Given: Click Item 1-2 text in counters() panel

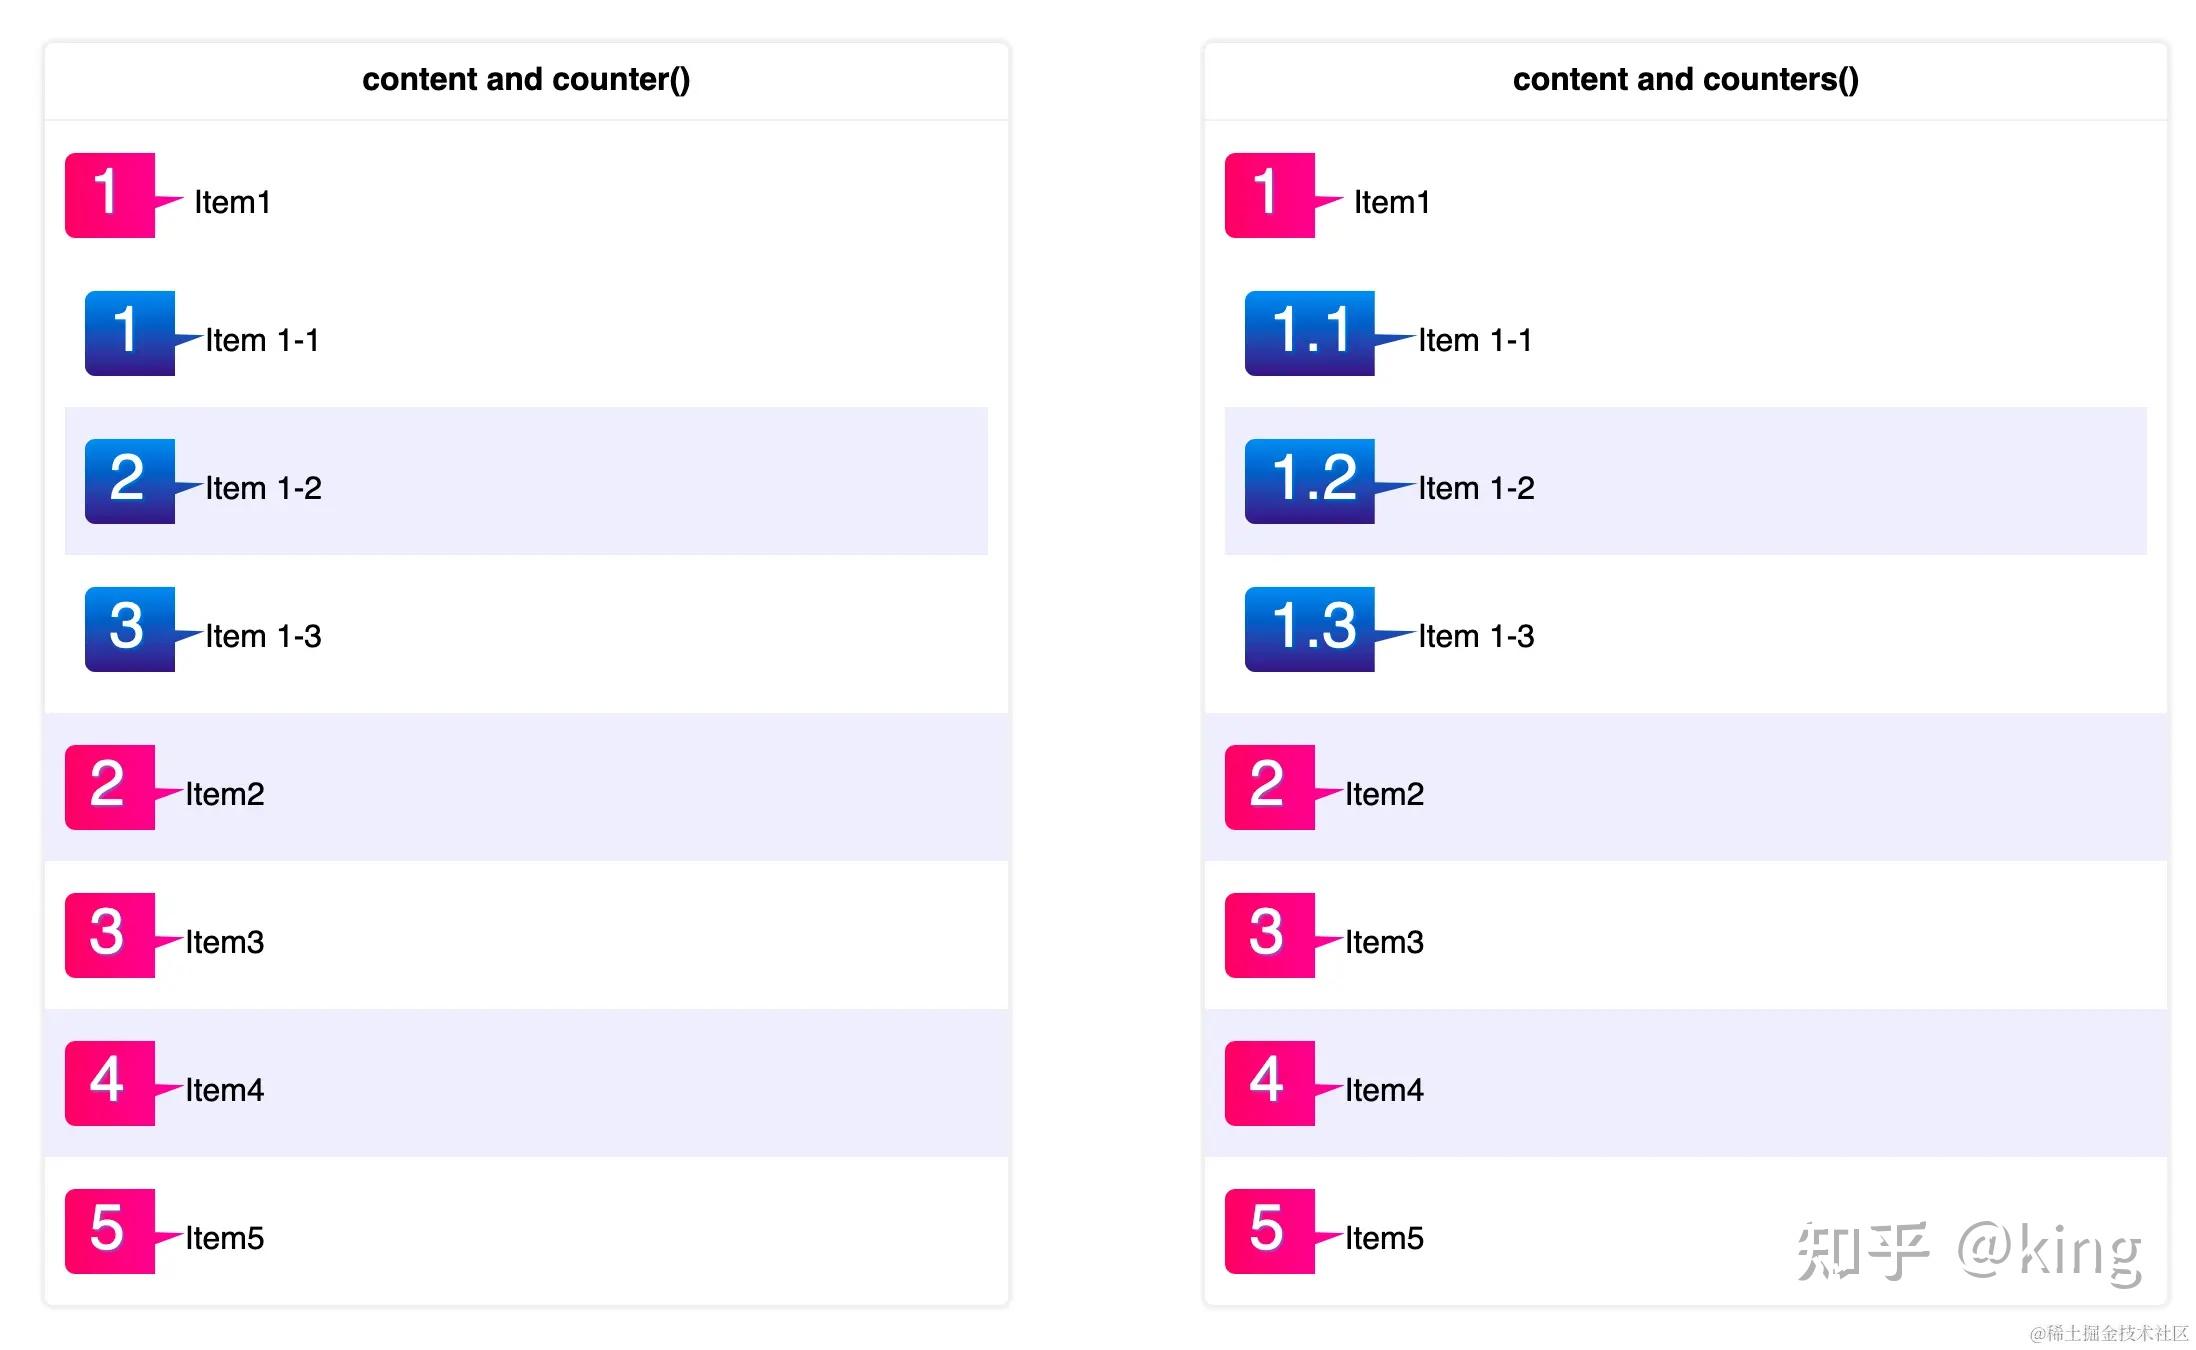Looking at the screenshot, I should (1476, 488).
